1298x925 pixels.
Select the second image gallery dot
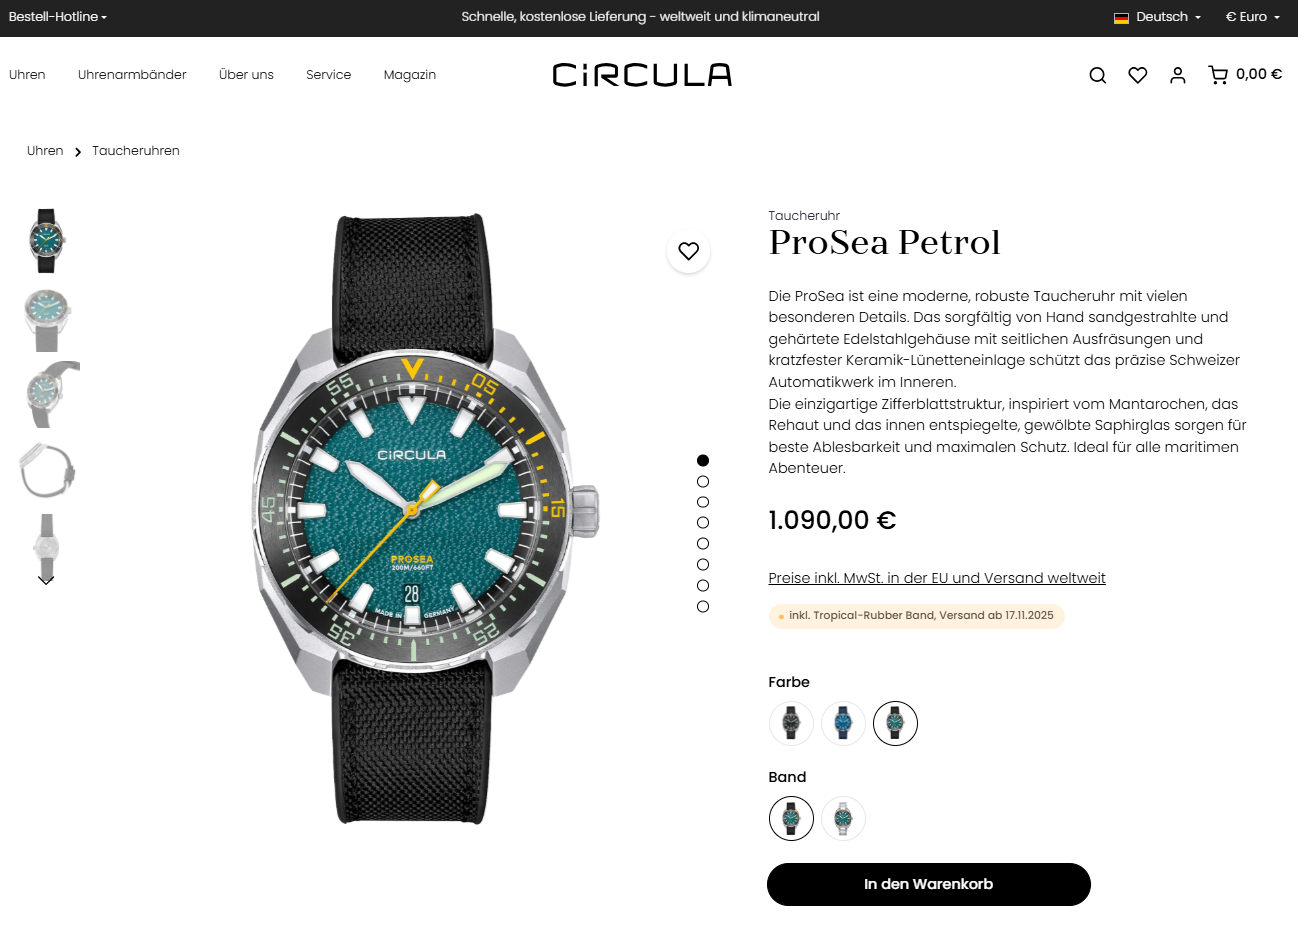703,481
